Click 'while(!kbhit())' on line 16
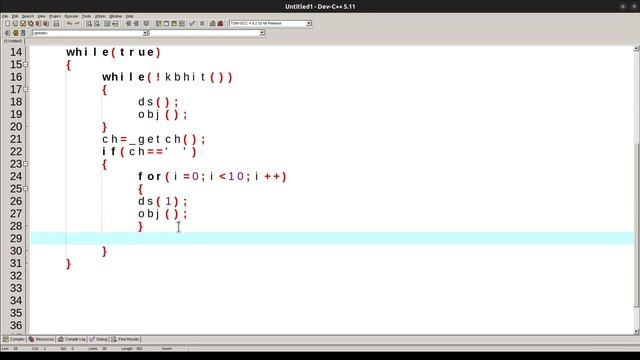640x360 pixels. tap(167, 77)
